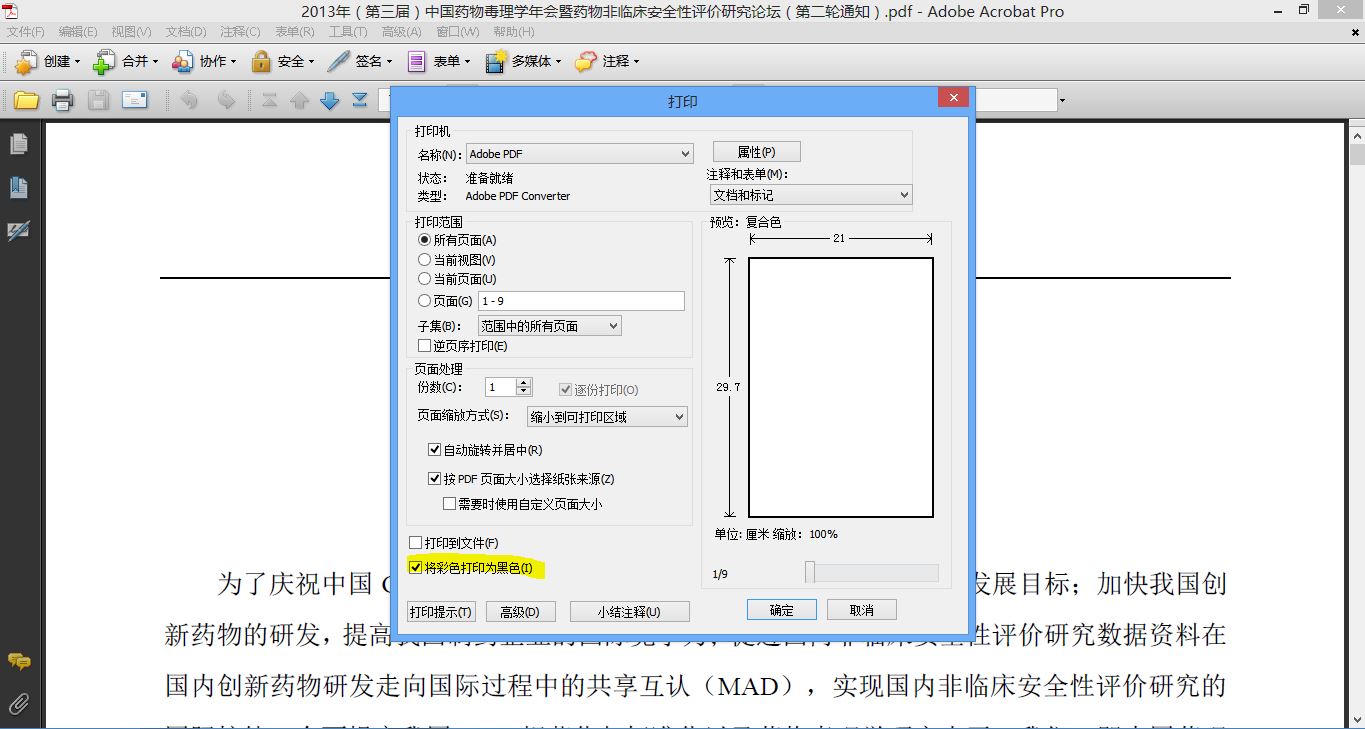Open the 文件(F) menu
Image resolution: width=1365 pixels, height=729 pixels.
[26, 32]
